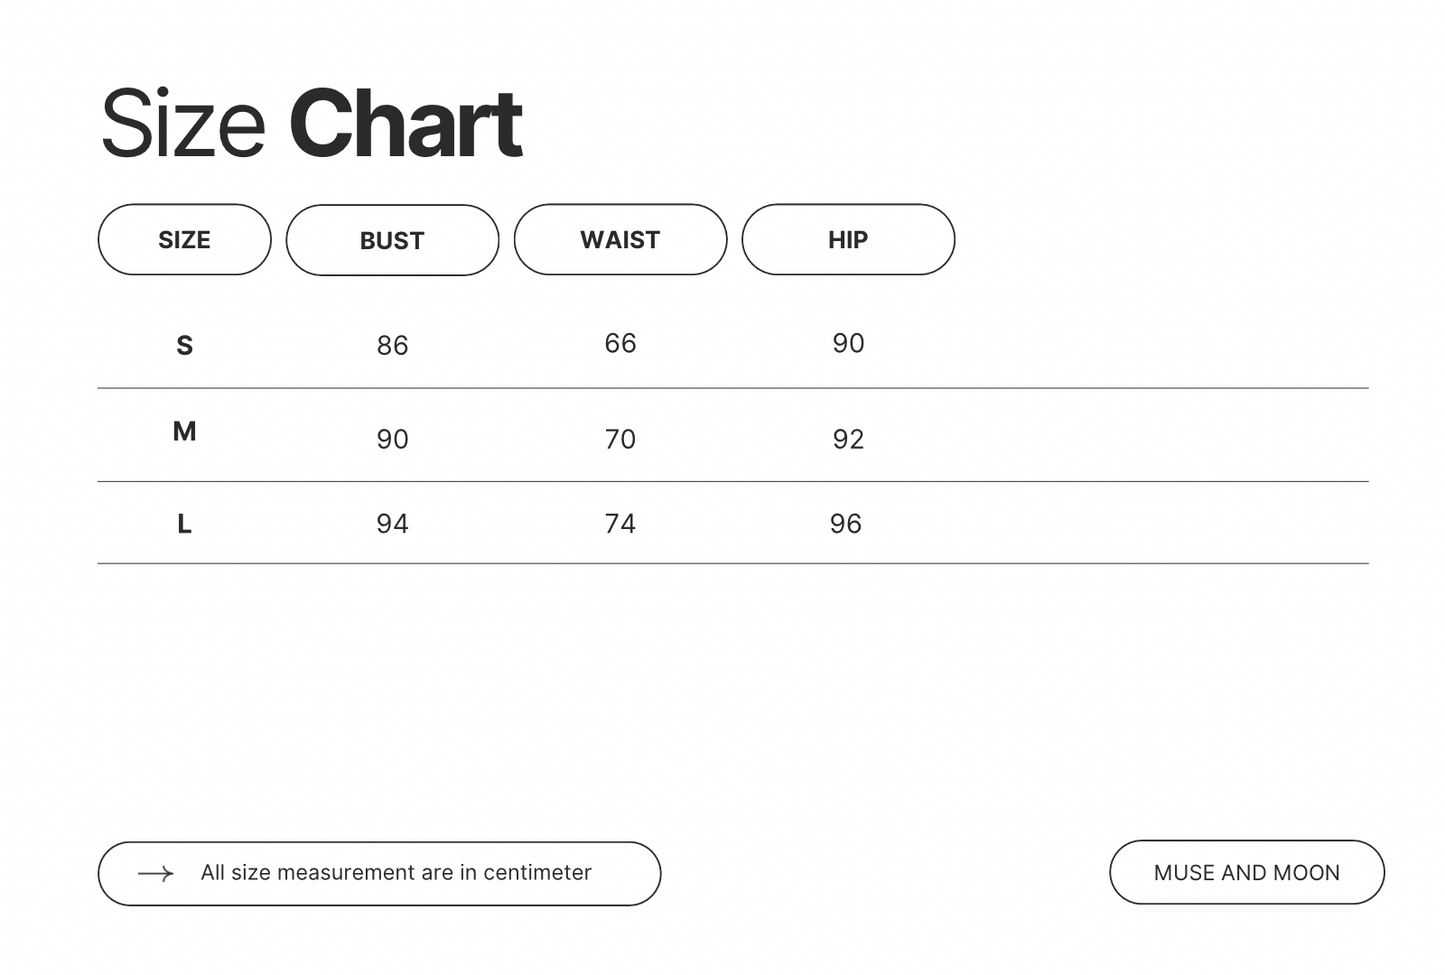Click hip value 90 in the S row
Screen dimensions: 1445x975
coord(848,344)
